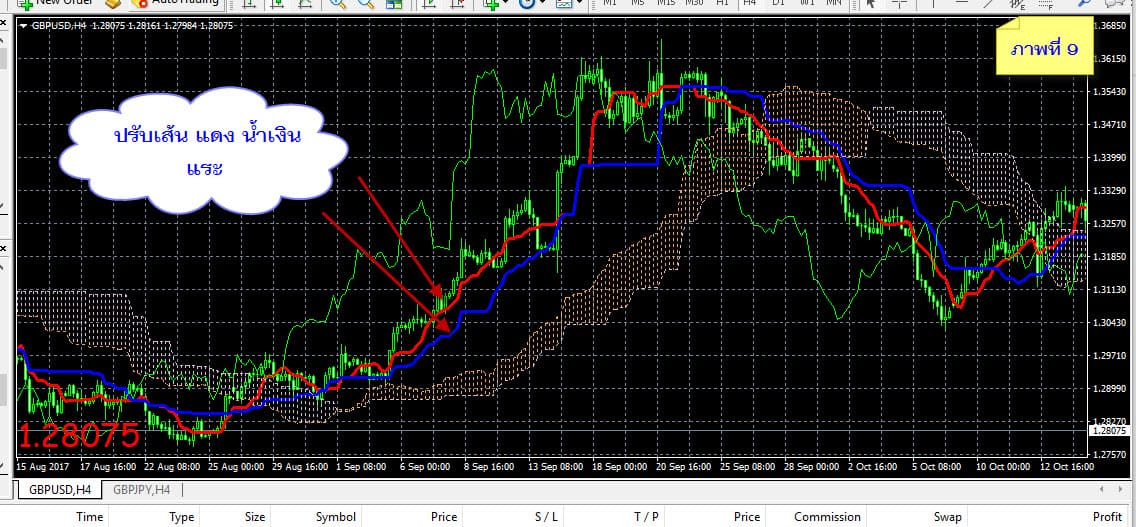This screenshot has width=1136, height=527.
Task: Sort orders by the Symbol column
Action: click(335, 517)
